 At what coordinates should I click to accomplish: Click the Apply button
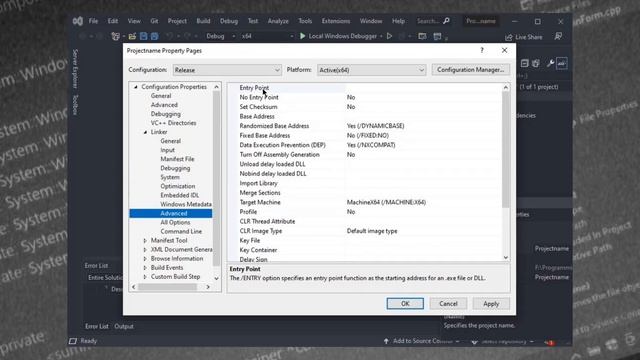491,304
